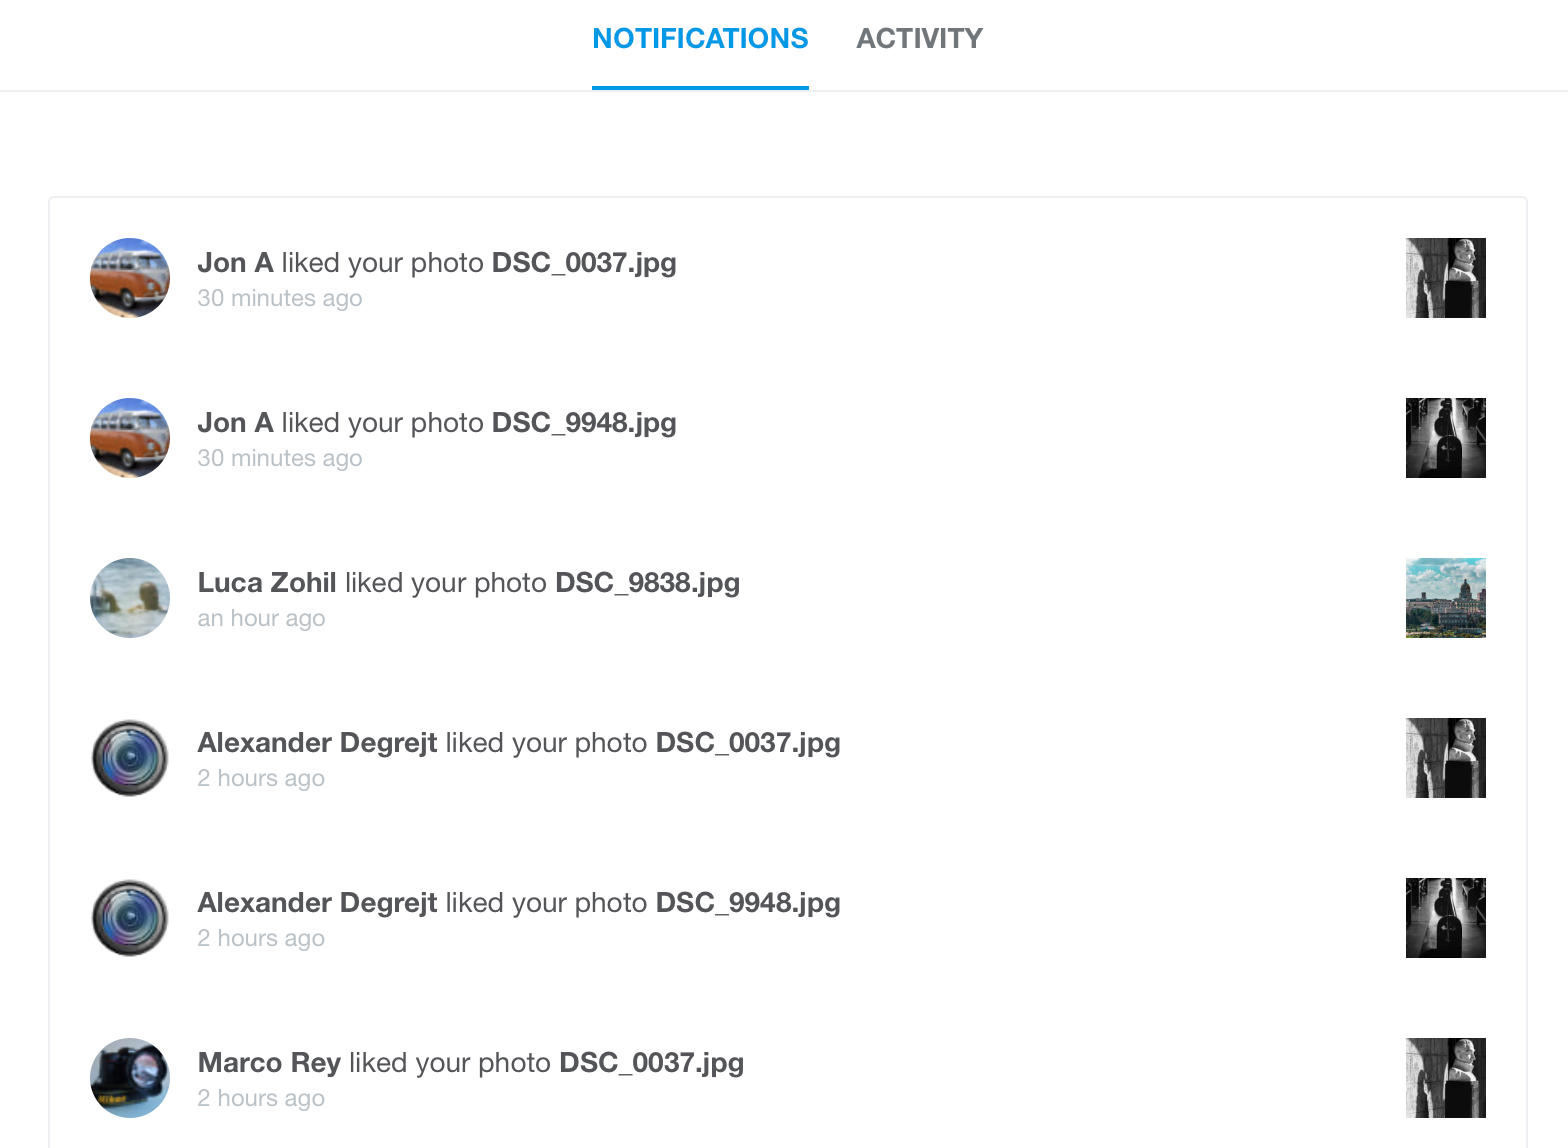This screenshot has height=1148, width=1568.
Task: Open DSC_9948.jpg thumbnail in Jon A's notification
Action: (x=1445, y=438)
